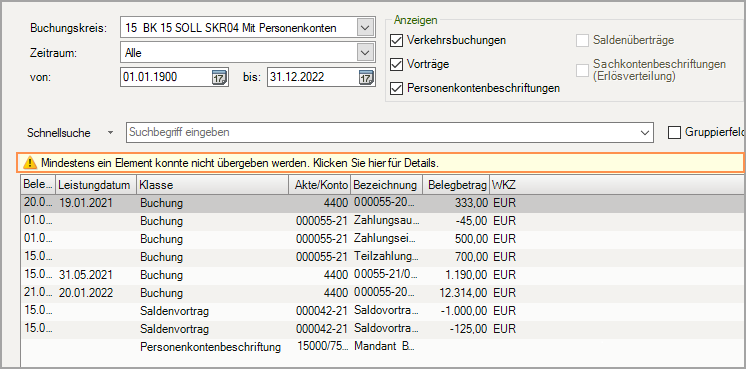Select the Saldenvortrag row with -125,00

point(382,329)
